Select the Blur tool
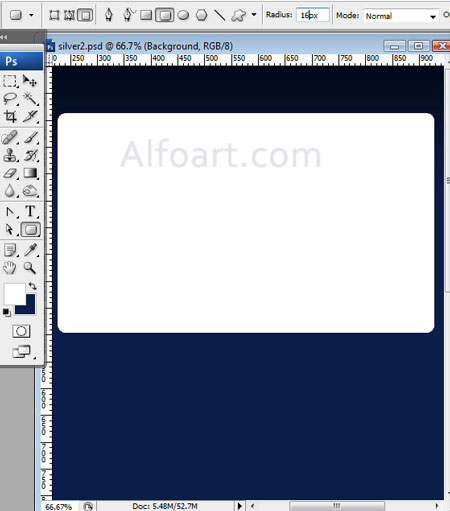Image resolution: width=450 pixels, height=511 pixels. tap(10, 191)
